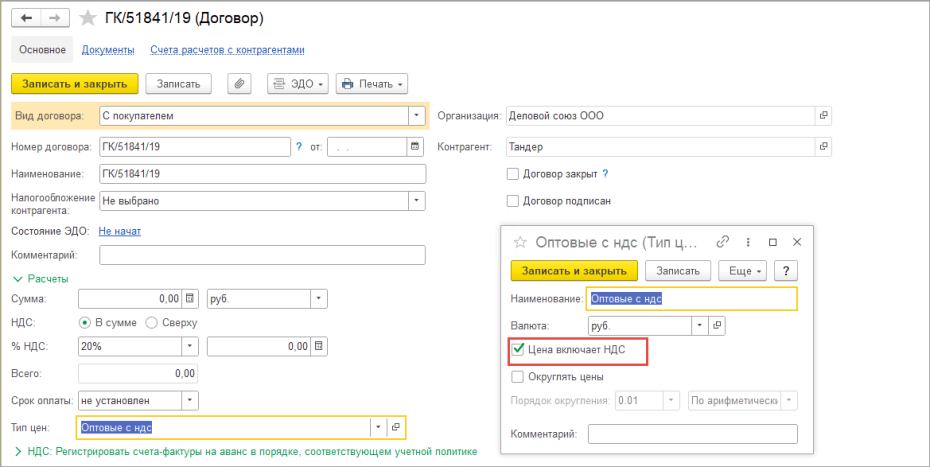Open the ЭДО dropdown menu
930x467 pixels.
pyautogui.click(x=298, y=84)
